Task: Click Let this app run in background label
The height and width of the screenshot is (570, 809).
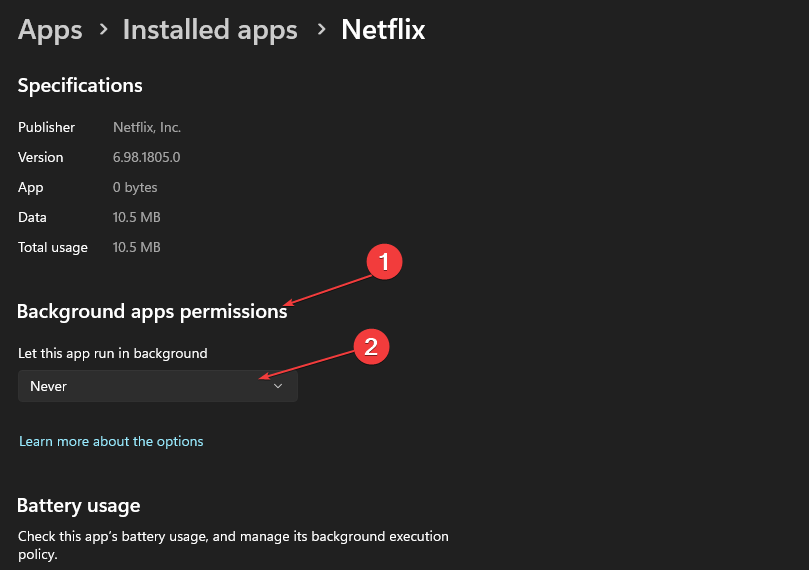Action: [113, 353]
